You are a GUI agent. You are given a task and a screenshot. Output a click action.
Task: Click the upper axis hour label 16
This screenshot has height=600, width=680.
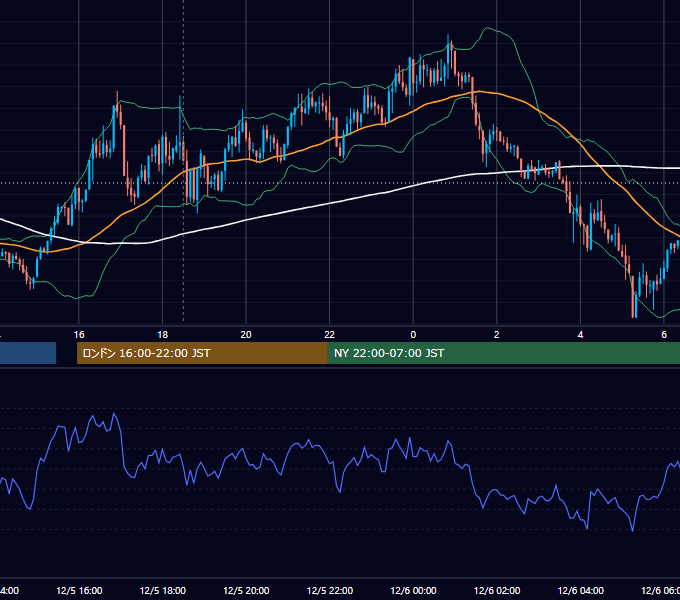pyautogui.click(x=79, y=335)
